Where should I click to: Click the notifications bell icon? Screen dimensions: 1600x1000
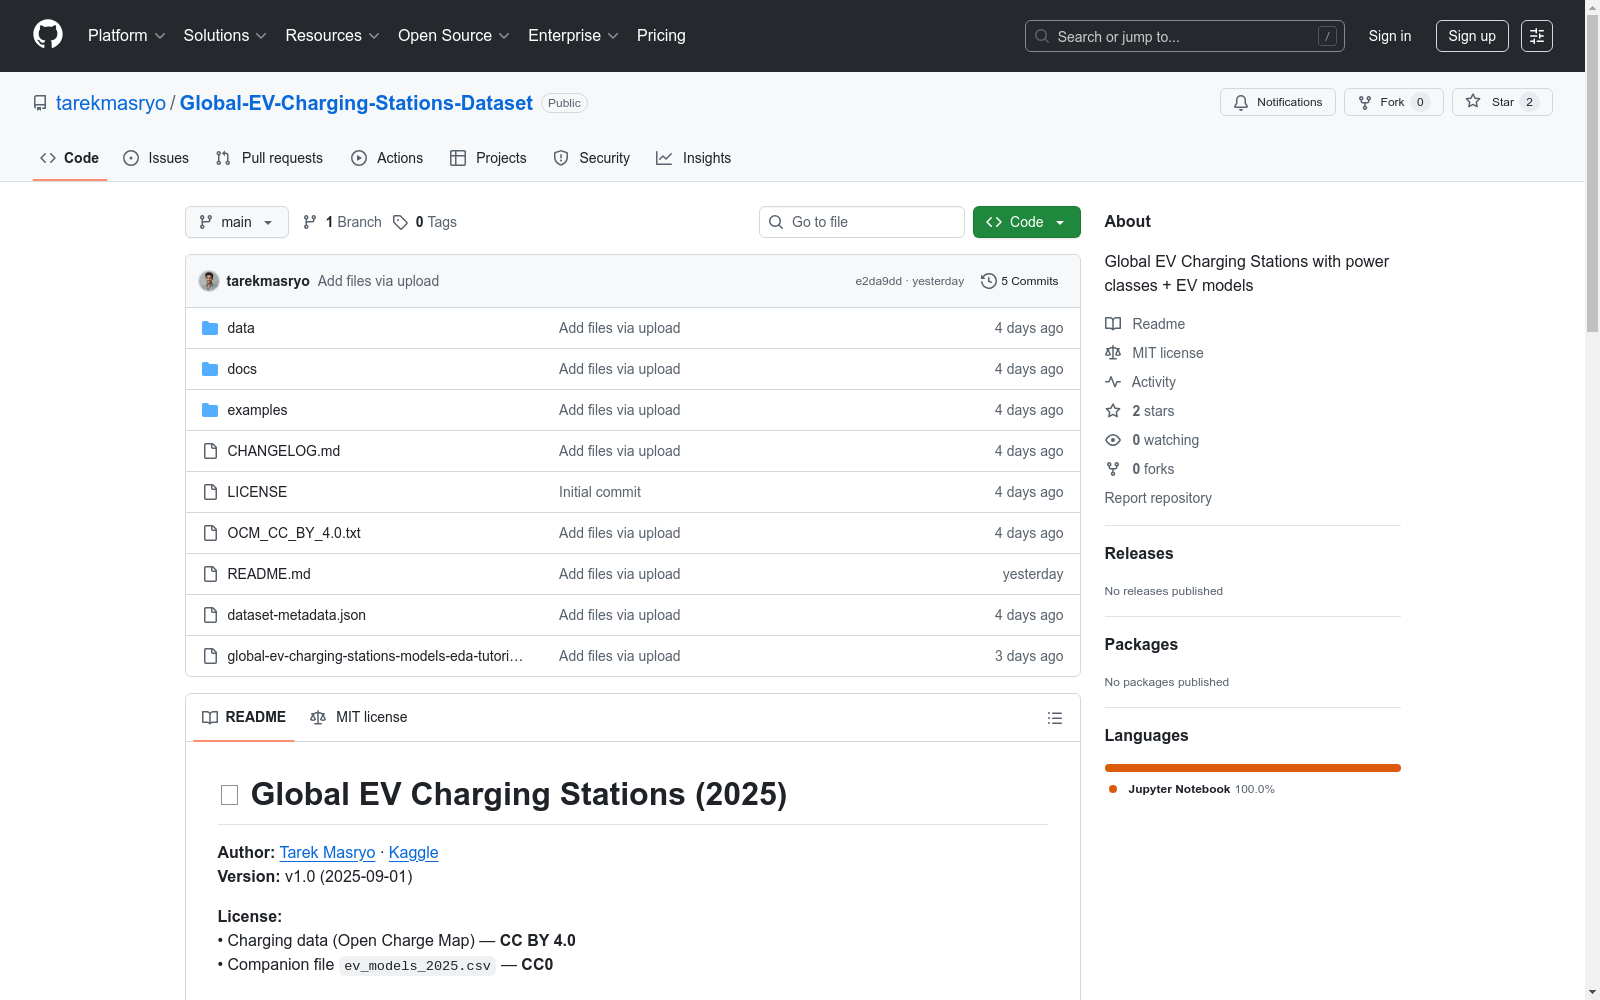coord(1241,102)
